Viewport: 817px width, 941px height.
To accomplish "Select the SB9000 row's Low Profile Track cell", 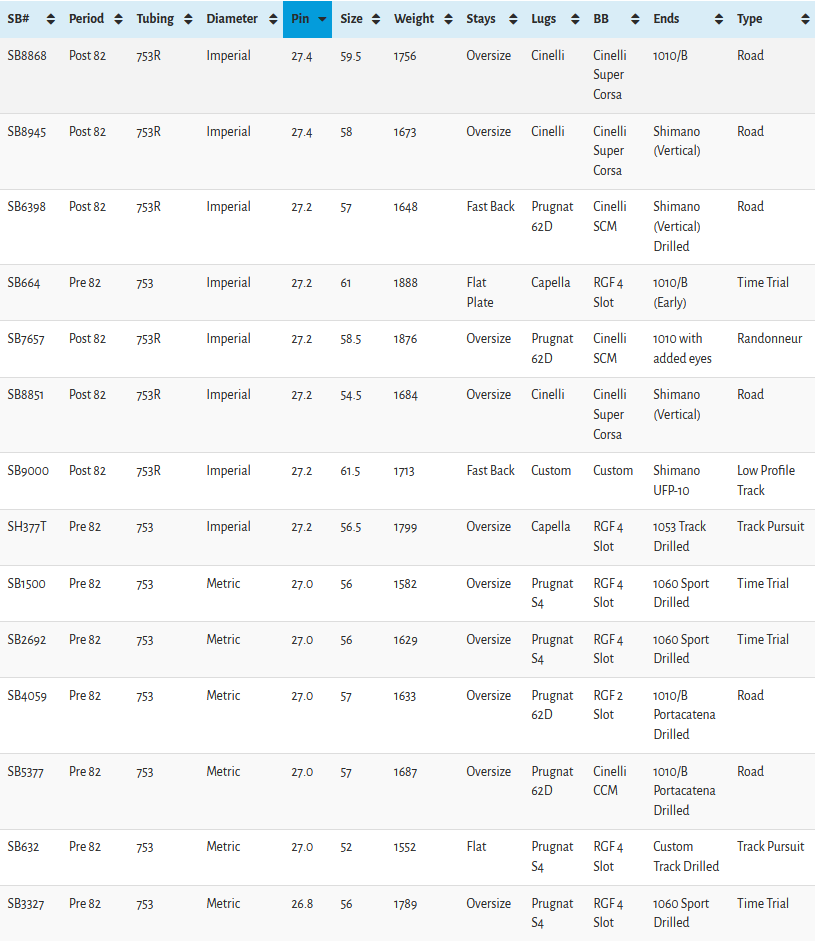I will tap(766, 480).
